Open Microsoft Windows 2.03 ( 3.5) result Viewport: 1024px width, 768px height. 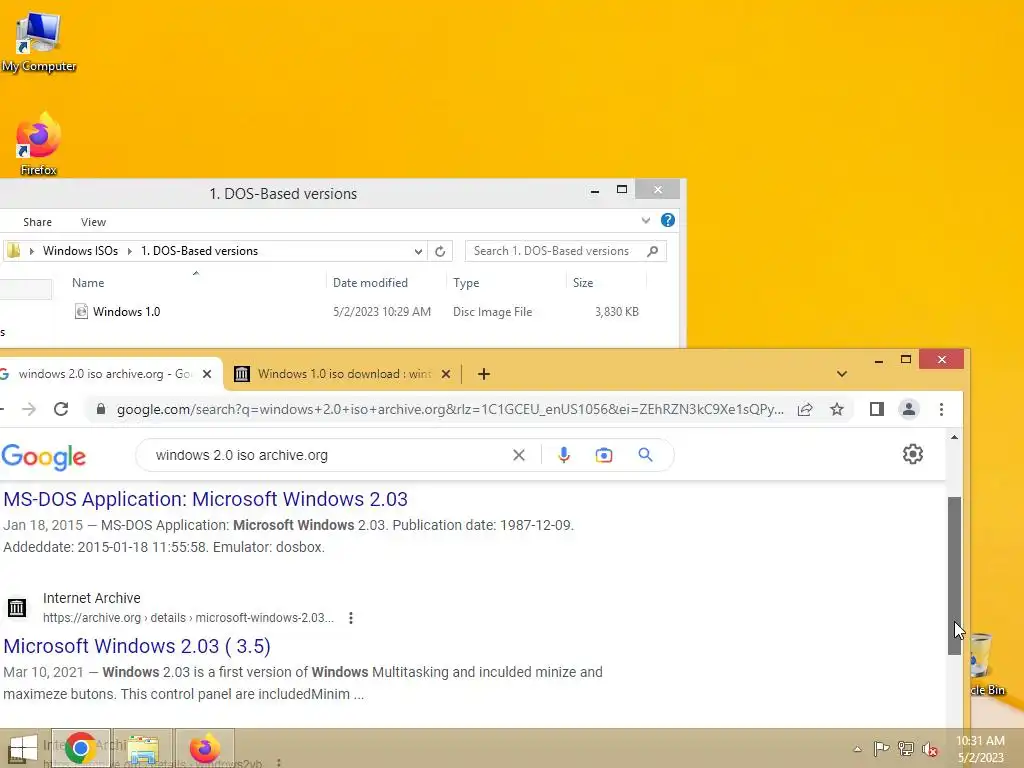[136, 646]
